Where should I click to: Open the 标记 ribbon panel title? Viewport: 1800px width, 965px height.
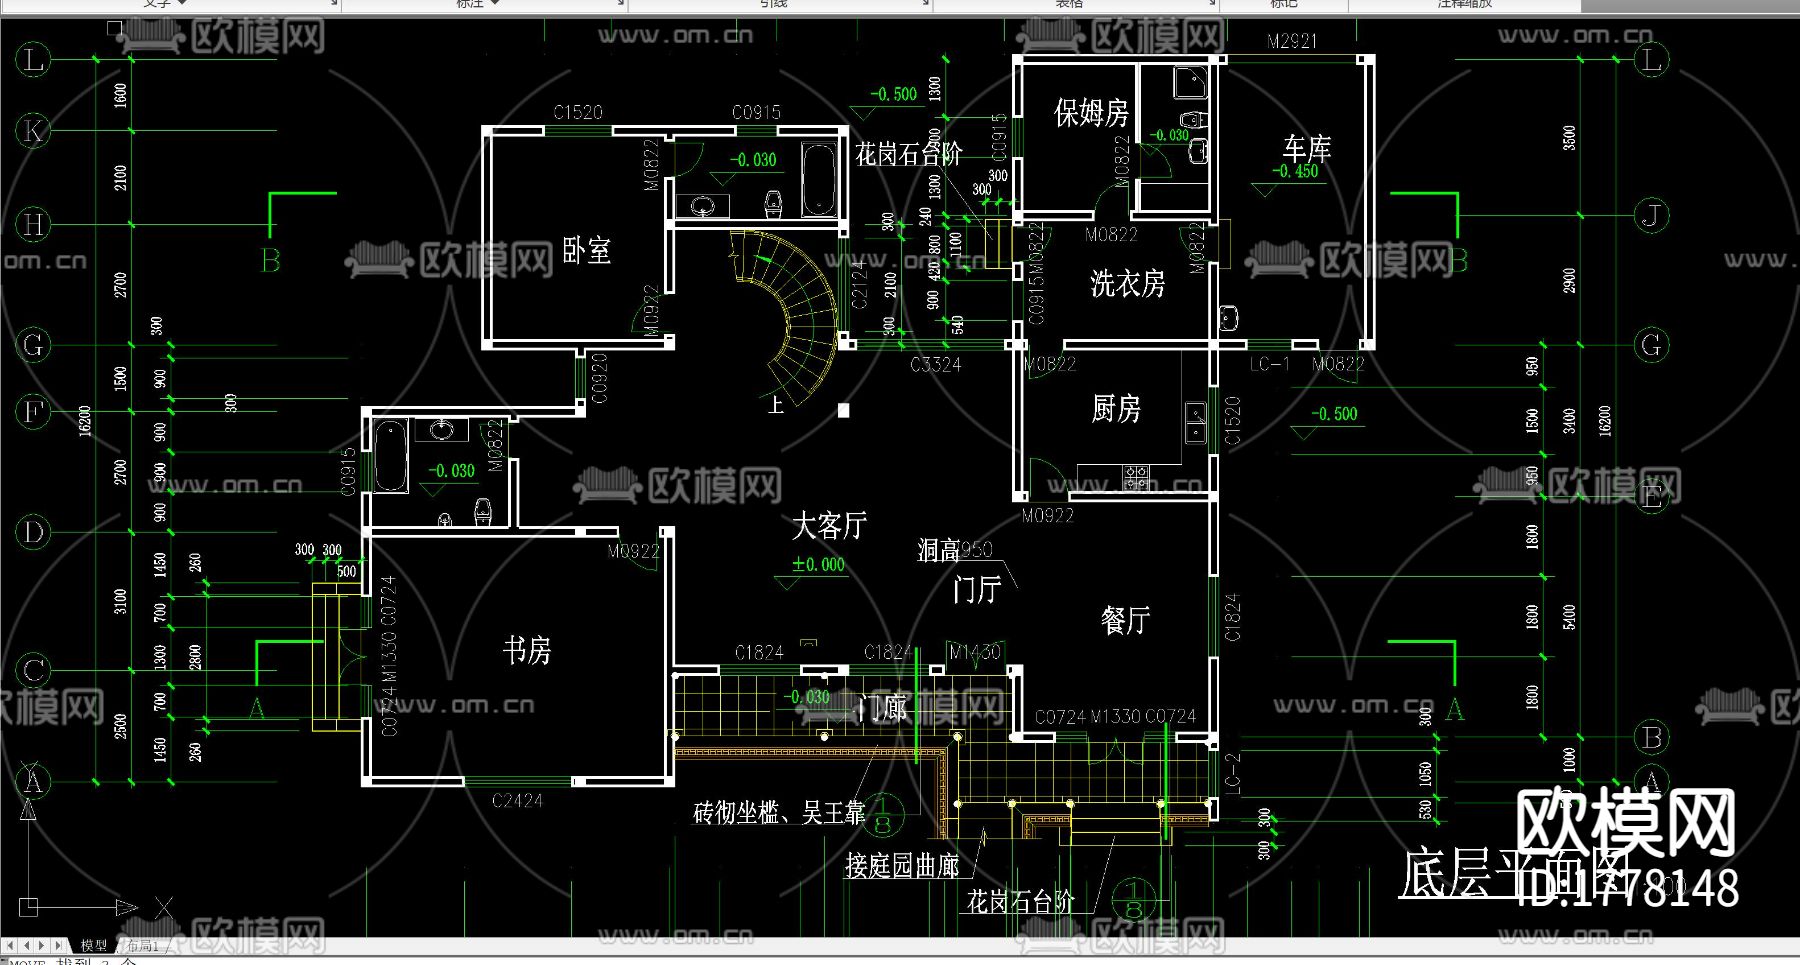[1283, 4]
